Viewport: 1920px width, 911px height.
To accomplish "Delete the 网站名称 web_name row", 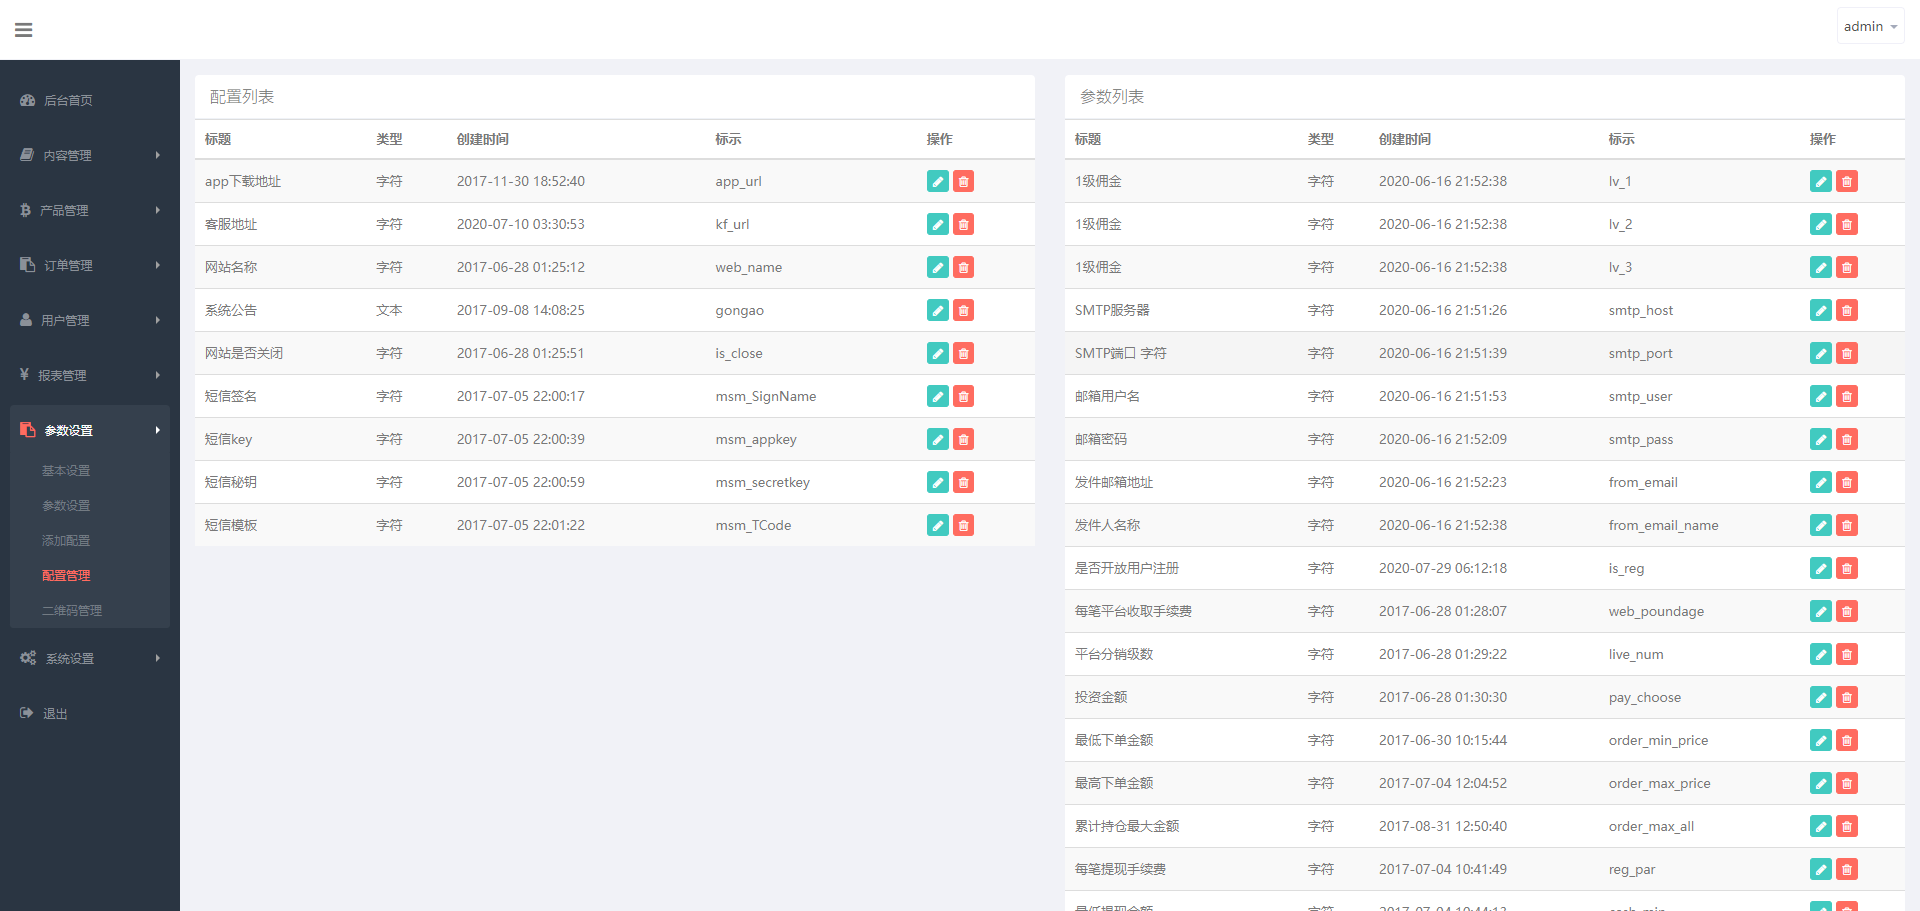I will pyautogui.click(x=963, y=267).
